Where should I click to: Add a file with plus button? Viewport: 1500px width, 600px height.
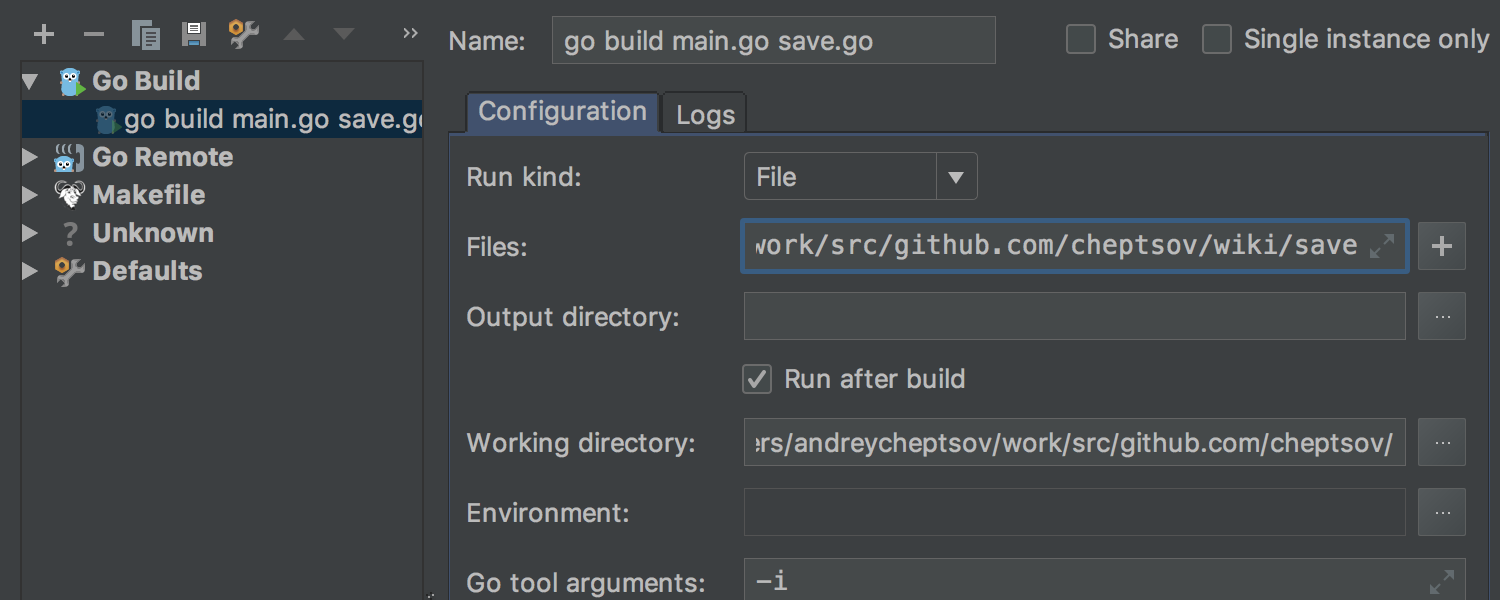[x=1442, y=246]
